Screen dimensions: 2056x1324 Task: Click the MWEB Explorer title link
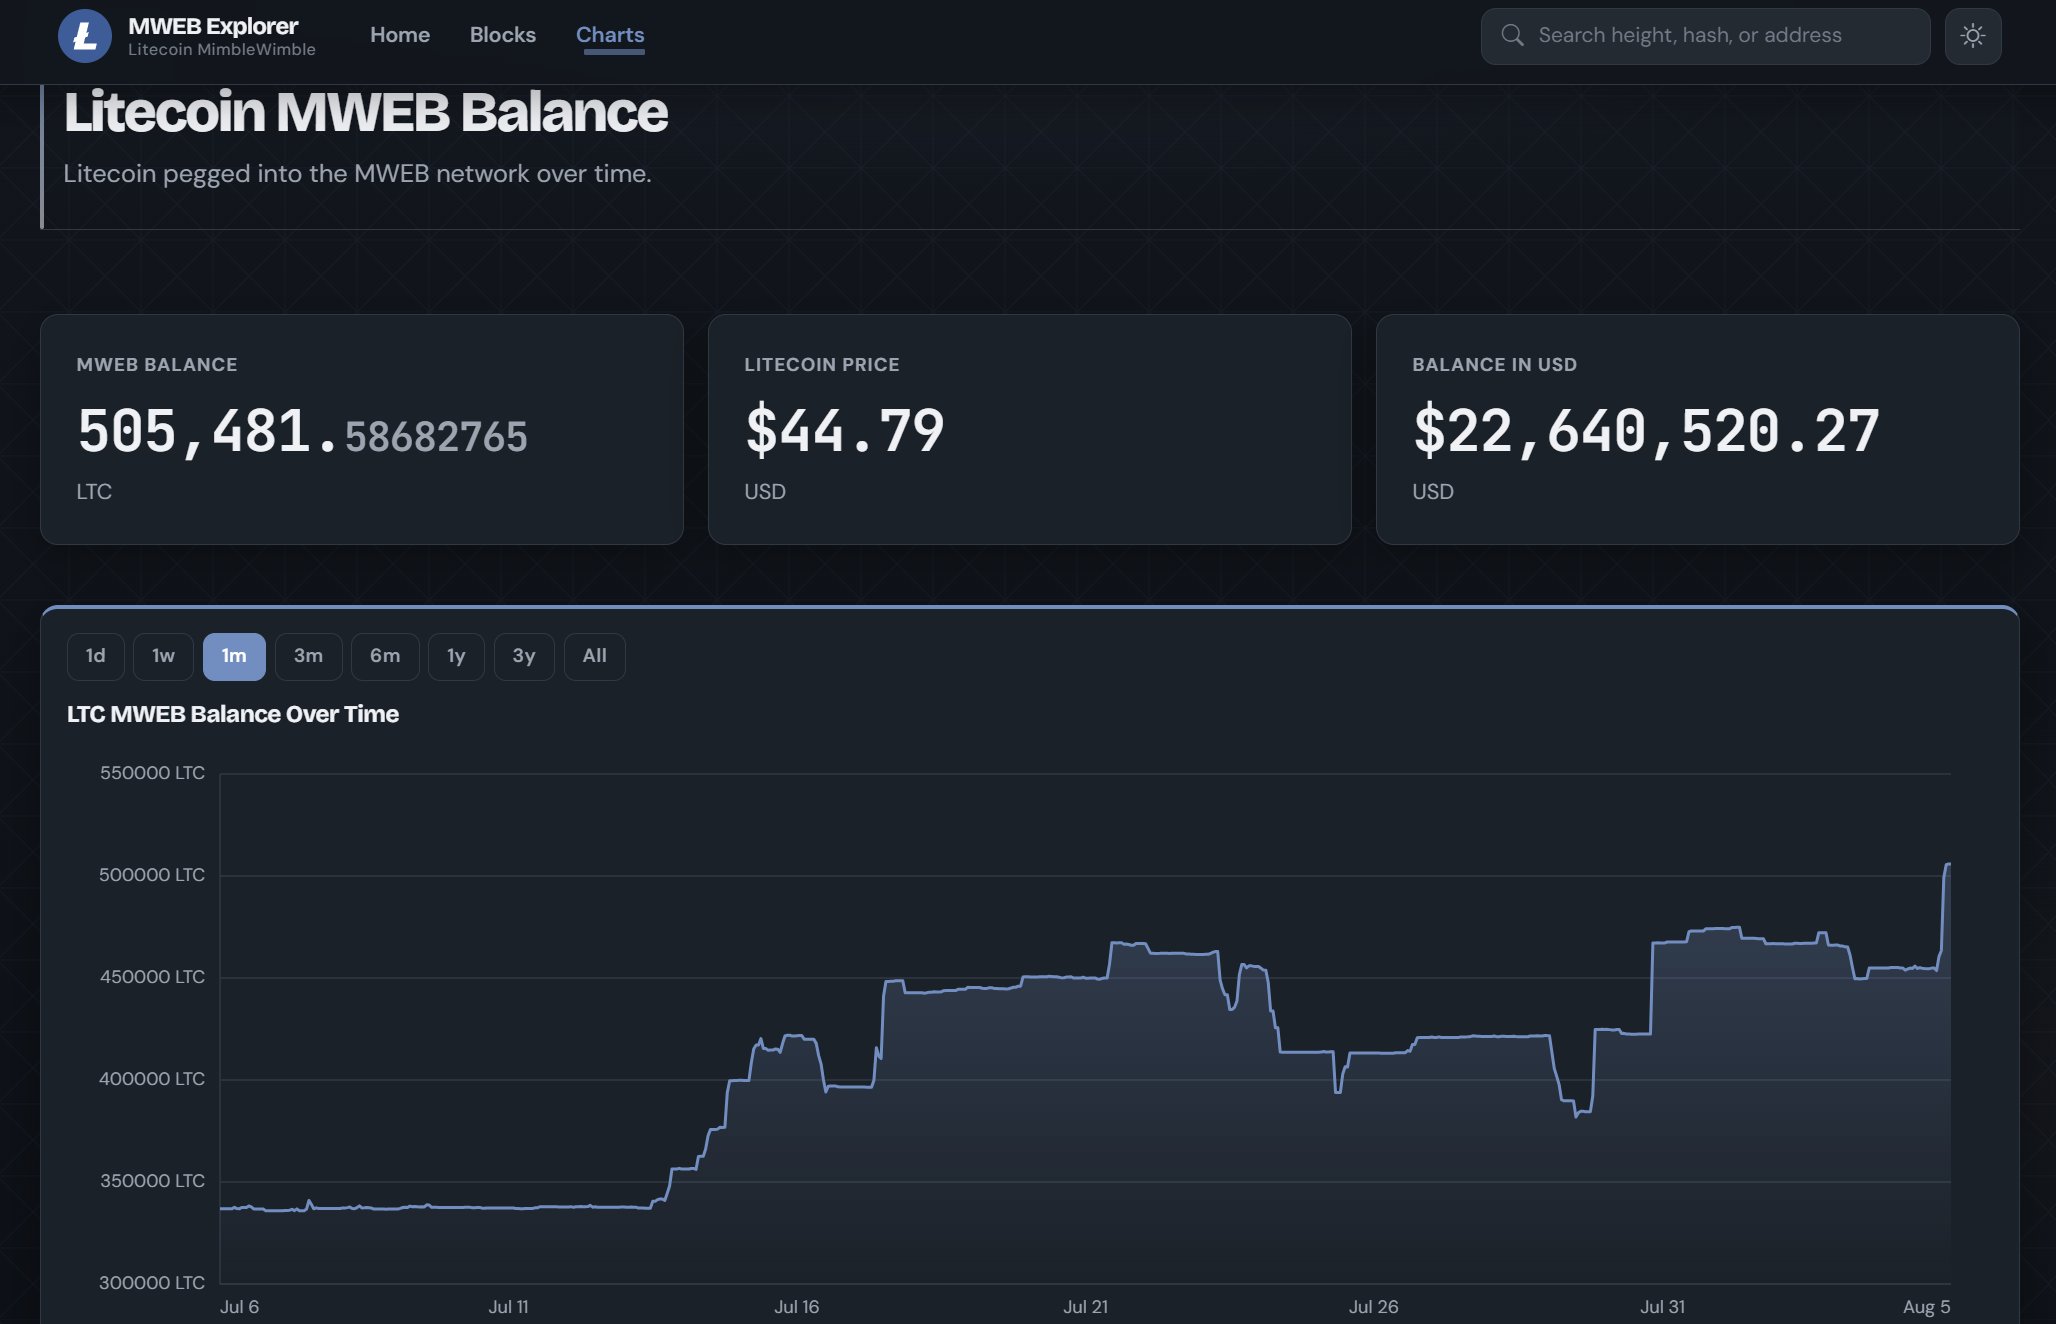point(213,26)
